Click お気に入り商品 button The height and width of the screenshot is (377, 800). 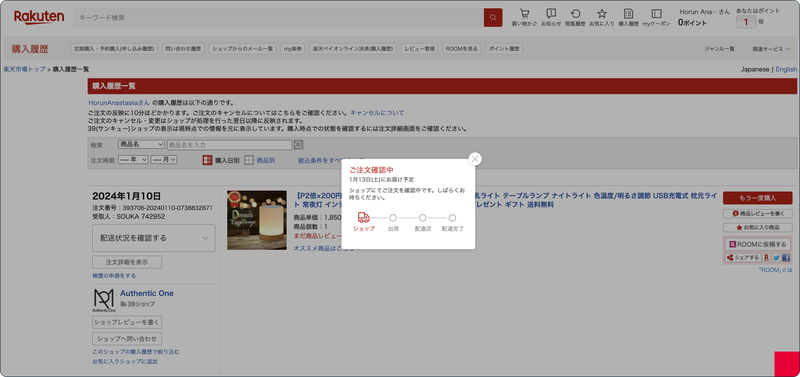click(758, 228)
